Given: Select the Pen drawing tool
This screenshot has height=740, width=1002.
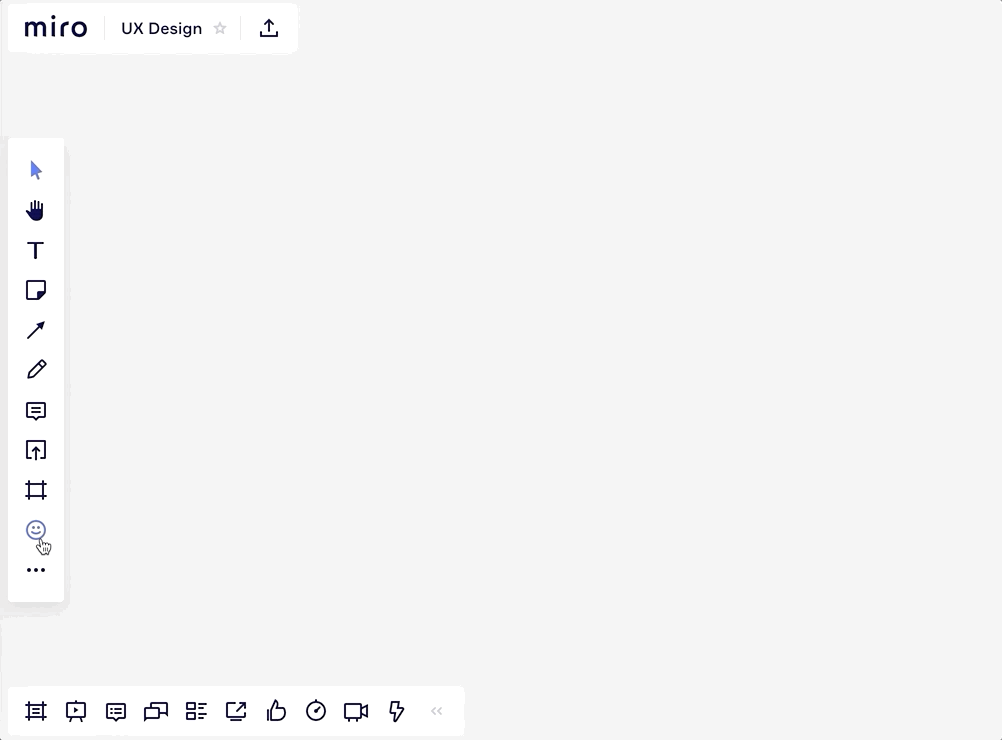Looking at the screenshot, I should pyautogui.click(x=36, y=370).
